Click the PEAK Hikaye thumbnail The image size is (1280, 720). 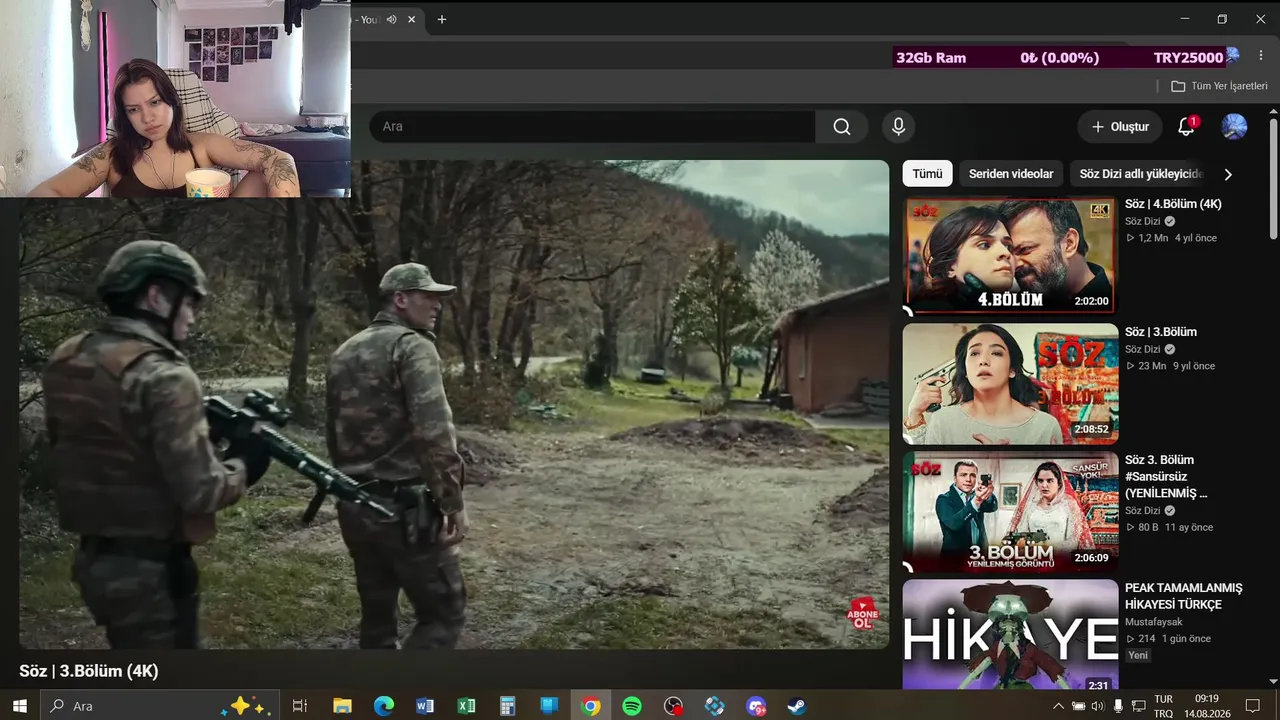pyautogui.click(x=1010, y=636)
